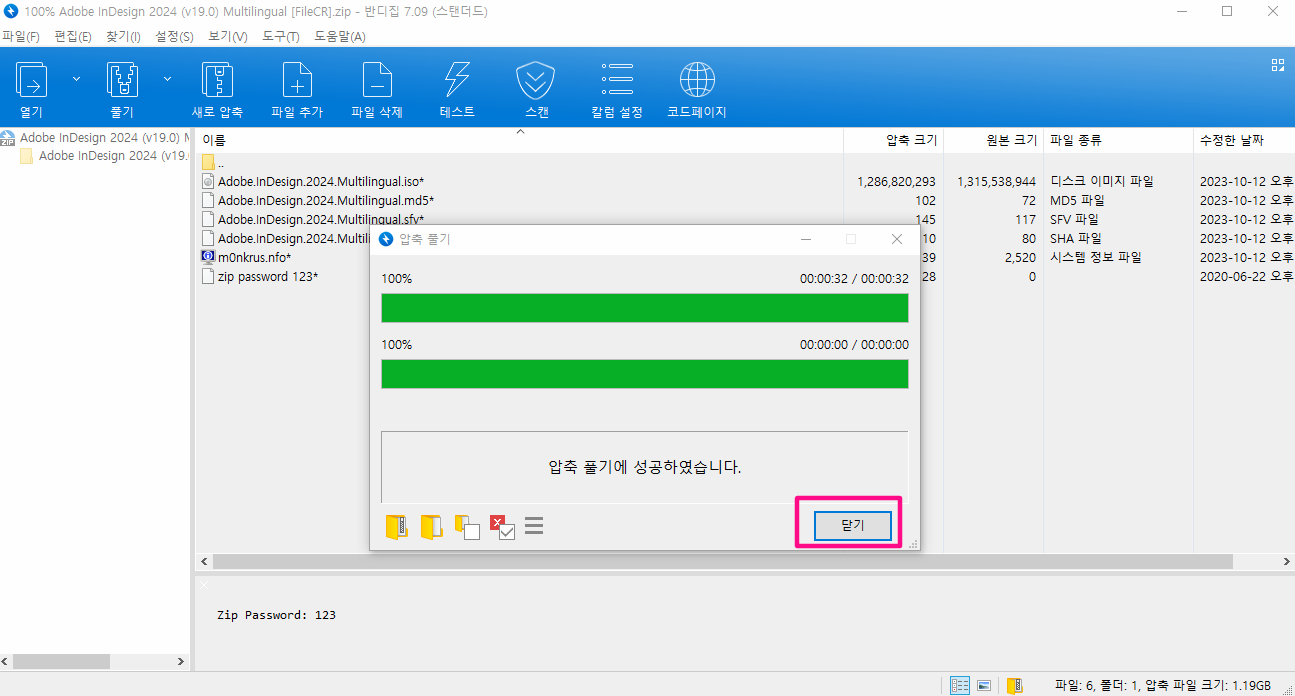Click the zip archive icon in tree root
The width and height of the screenshot is (1295, 696).
8,138
